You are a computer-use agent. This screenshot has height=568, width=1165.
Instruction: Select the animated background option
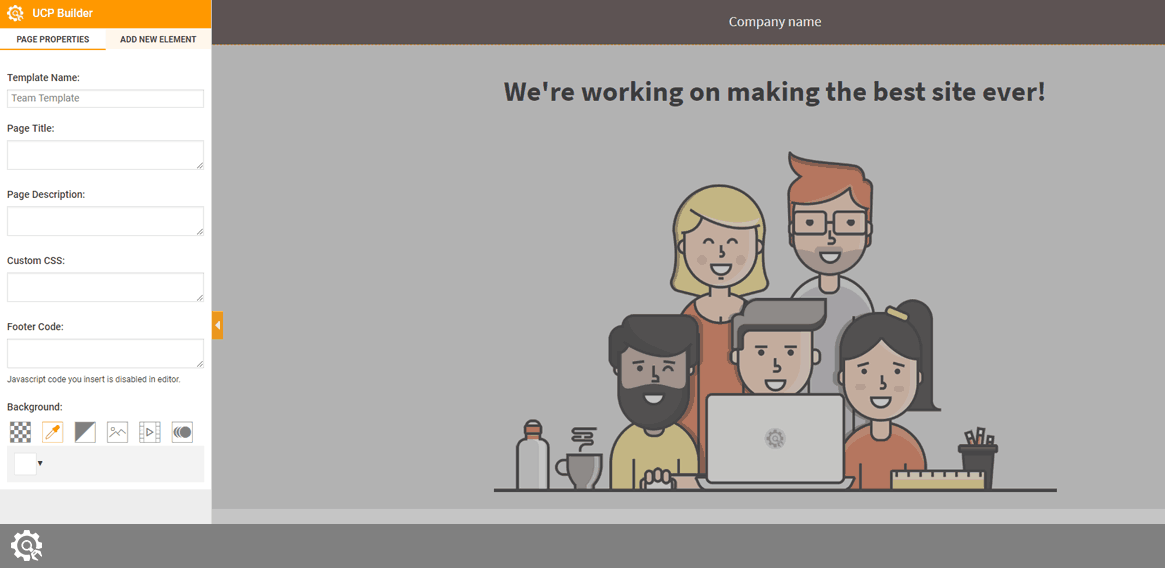[182, 432]
